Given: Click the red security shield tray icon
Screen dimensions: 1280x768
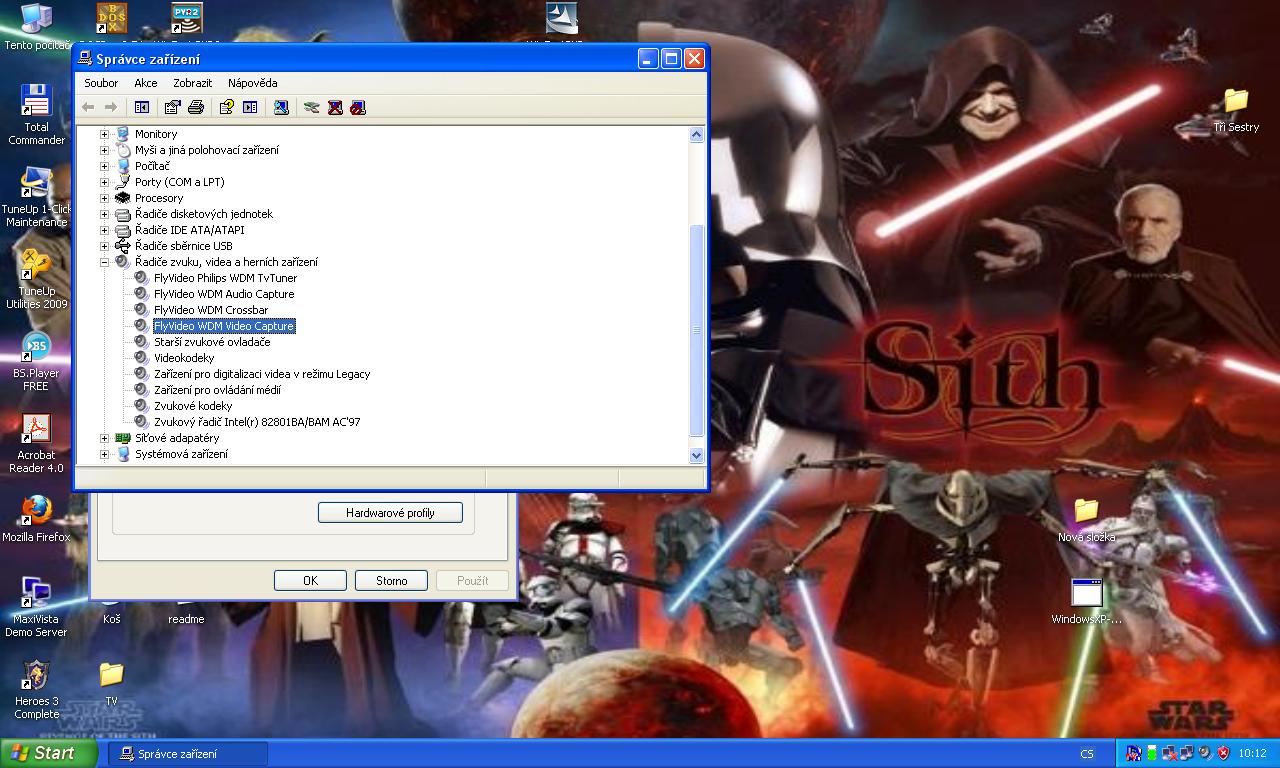Looking at the screenshot, I should tap(1222, 753).
